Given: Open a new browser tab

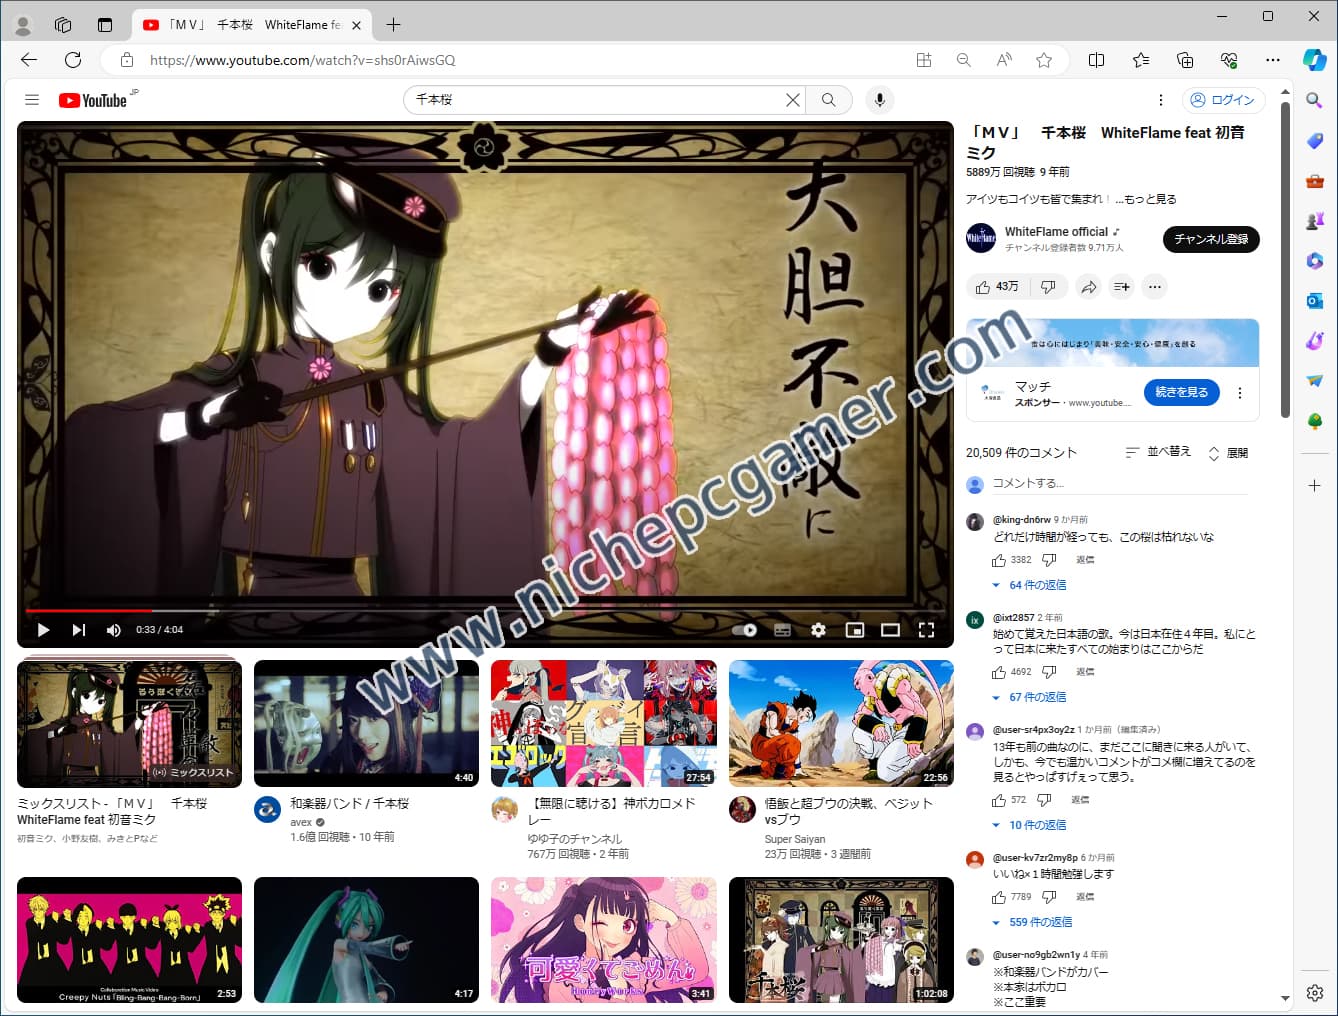Looking at the screenshot, I should click(x=394, y=25).
